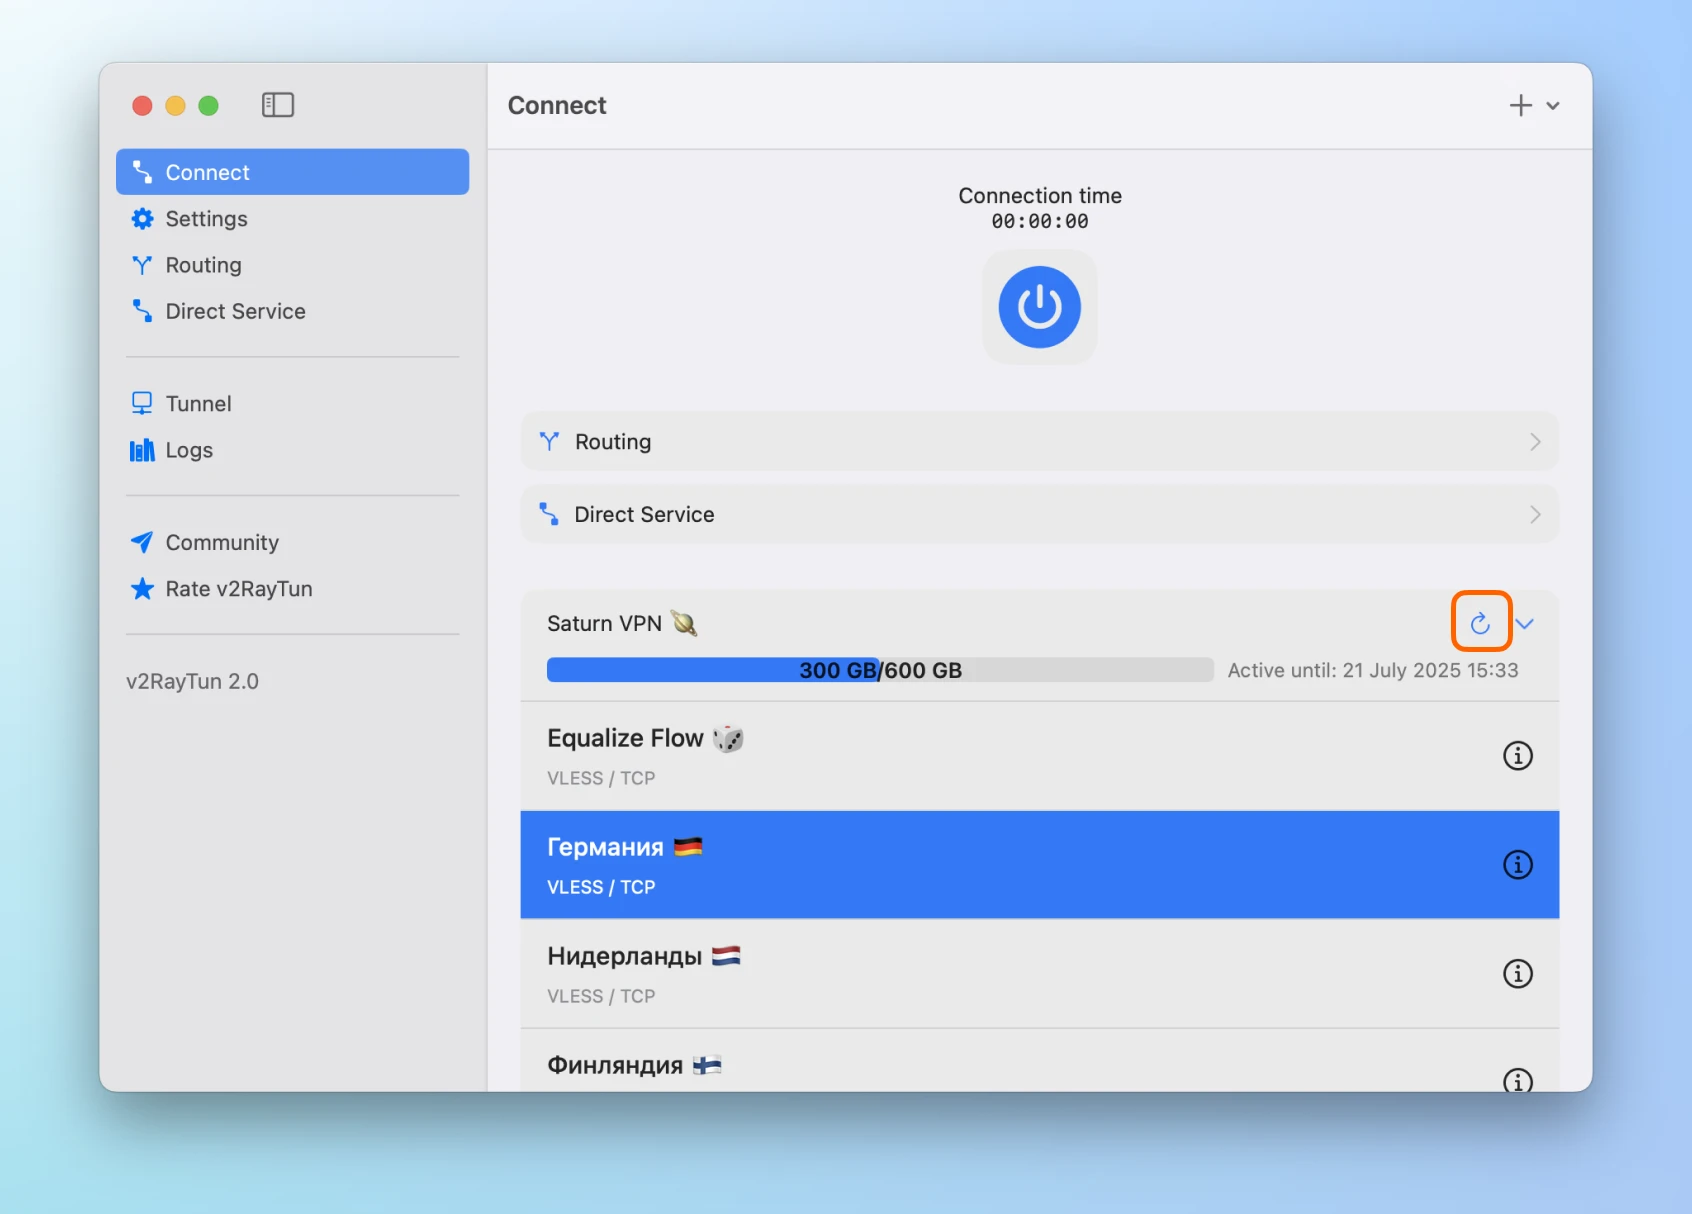Expand the dropdown arrow beside plus
Viewport: 1692px width, 1214px height.
click(x=1553, y=106)
